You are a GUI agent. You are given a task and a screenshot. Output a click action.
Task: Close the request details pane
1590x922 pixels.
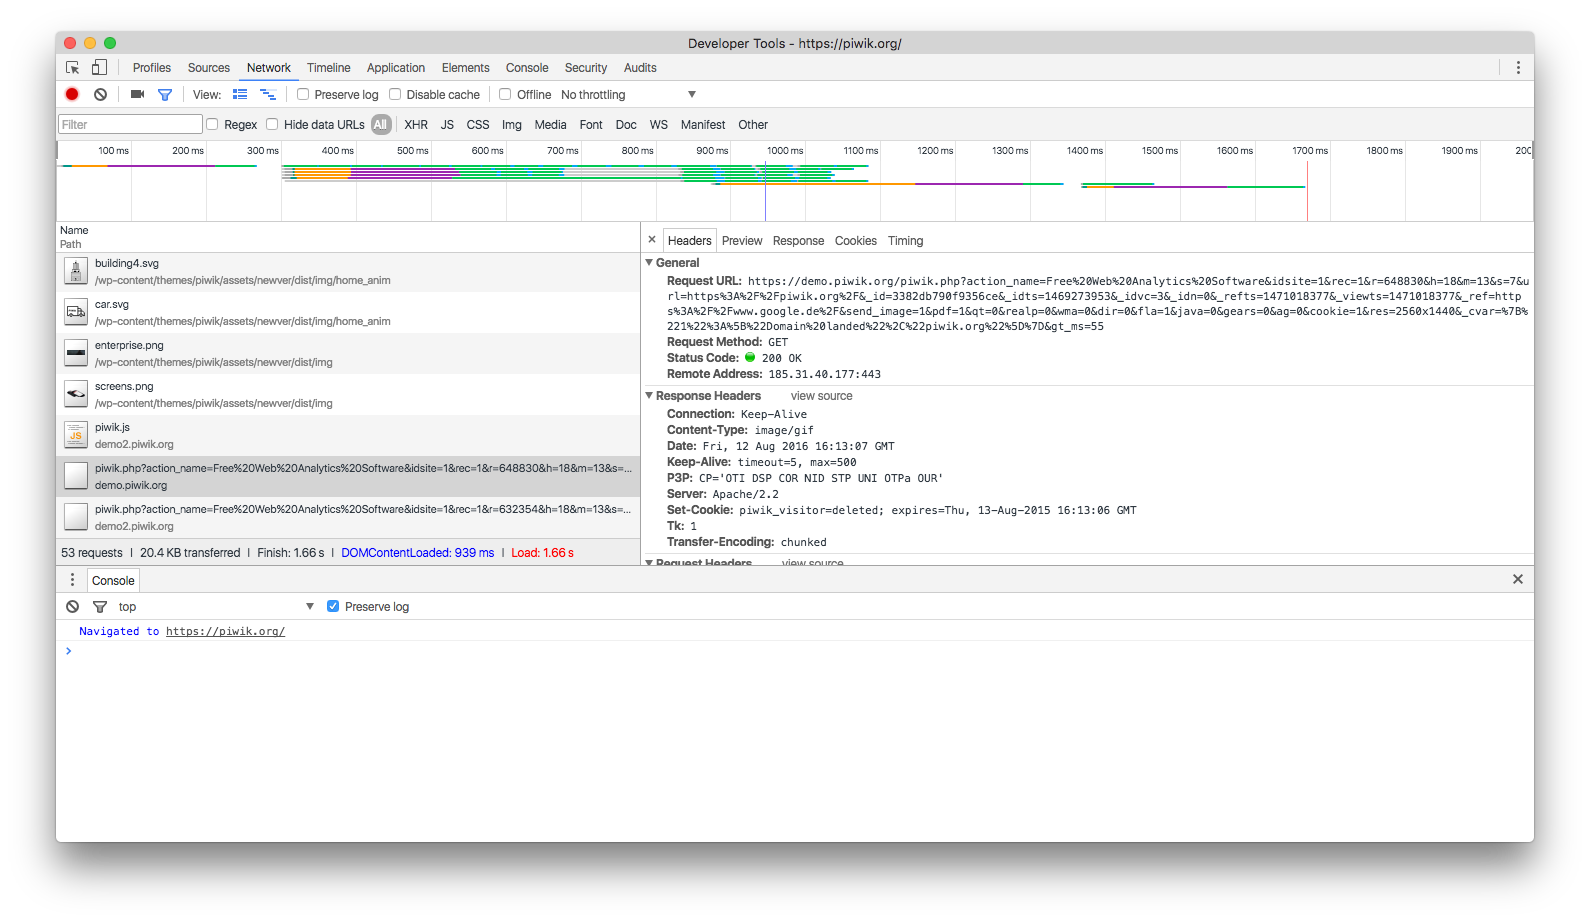(x=652, y=240)
